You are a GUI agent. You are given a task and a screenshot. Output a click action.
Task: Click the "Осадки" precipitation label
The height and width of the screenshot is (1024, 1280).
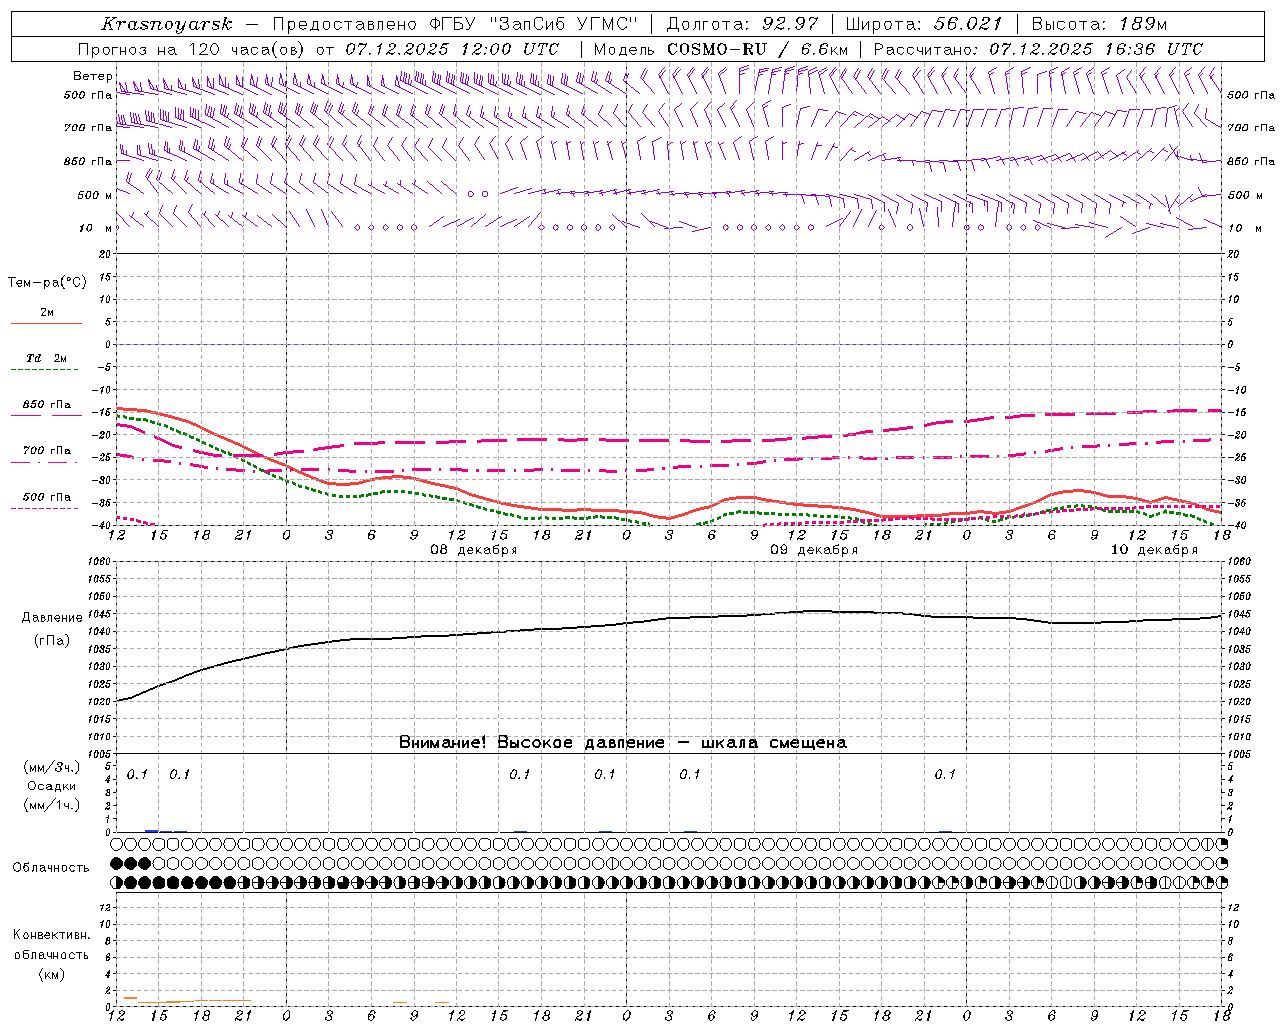(51, 786)
